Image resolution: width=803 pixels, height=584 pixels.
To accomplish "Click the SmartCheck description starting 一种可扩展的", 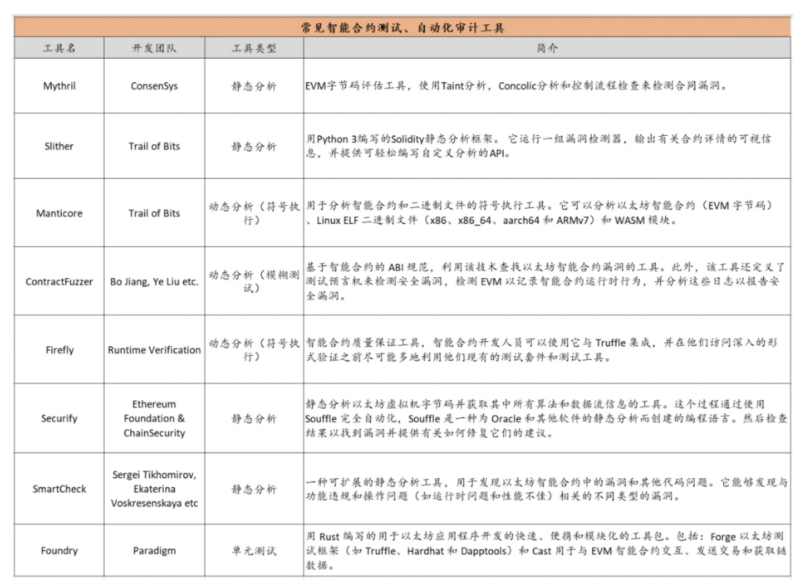I will (546, 489).
